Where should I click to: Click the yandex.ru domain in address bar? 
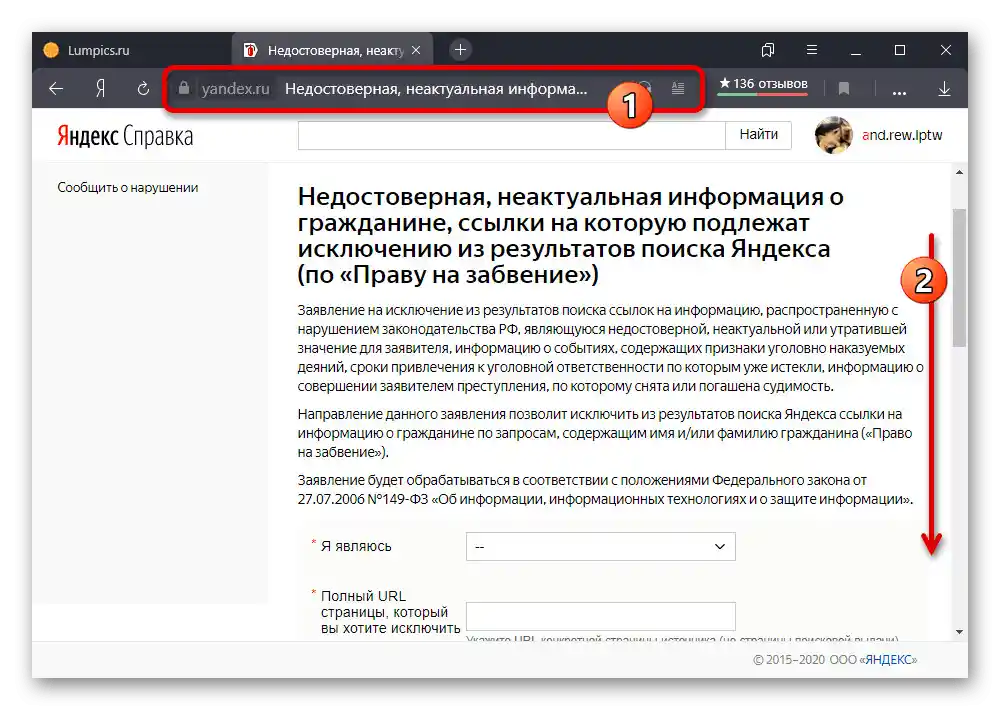[x=235, y=89]
